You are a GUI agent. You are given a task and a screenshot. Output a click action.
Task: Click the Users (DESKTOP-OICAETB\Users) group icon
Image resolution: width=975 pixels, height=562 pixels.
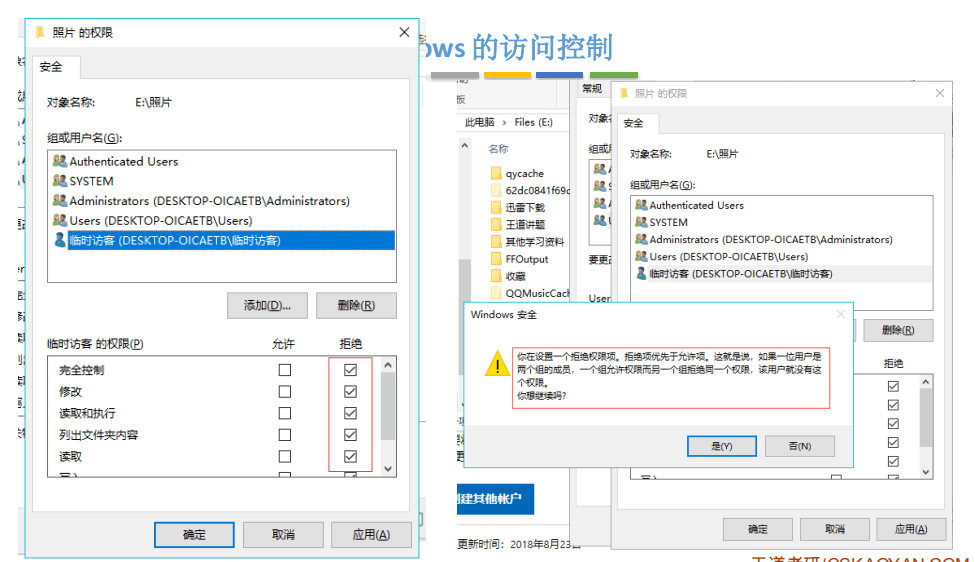[60, 220]
